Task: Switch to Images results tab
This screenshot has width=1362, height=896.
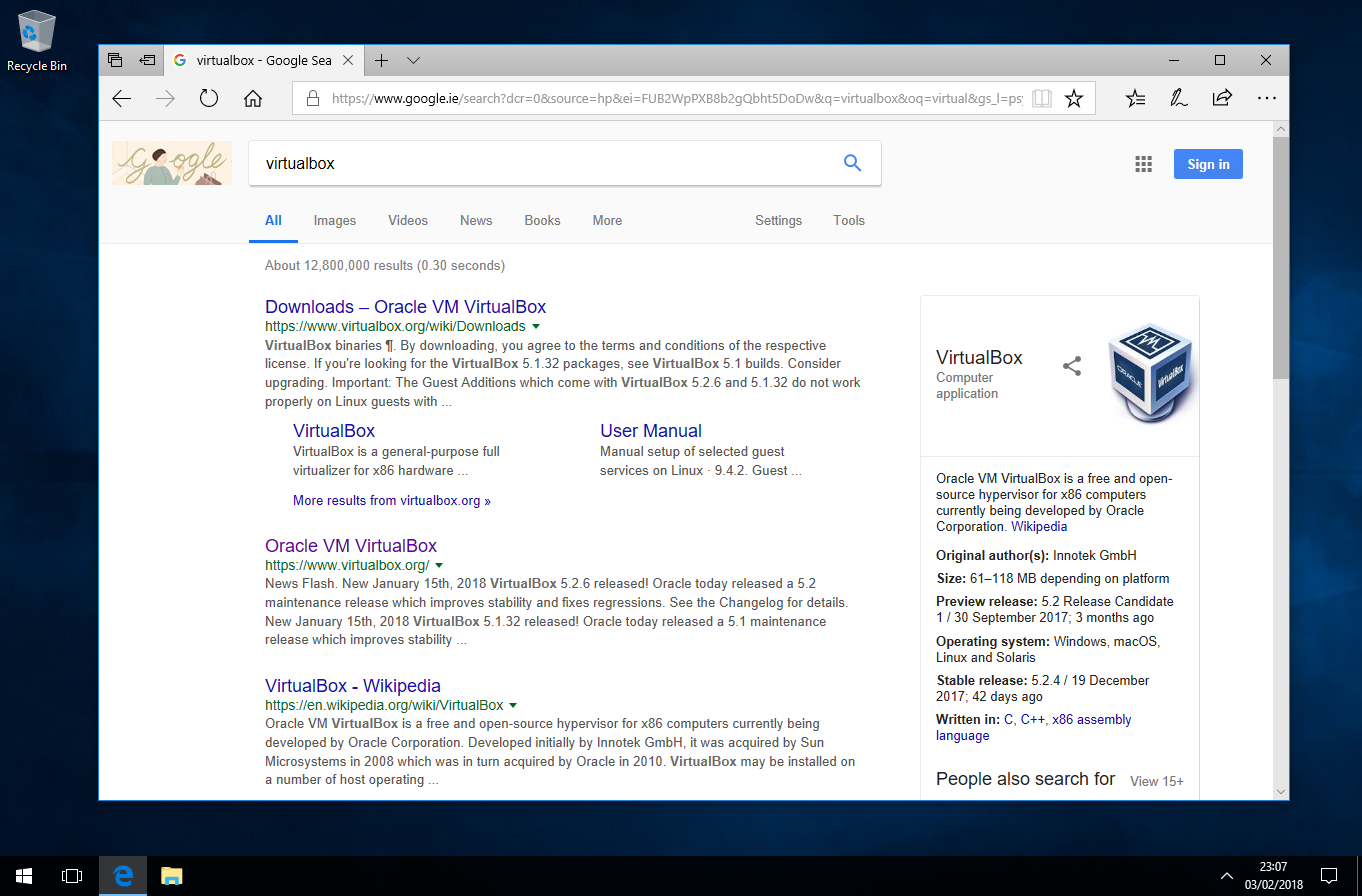Action: [335, 221]
